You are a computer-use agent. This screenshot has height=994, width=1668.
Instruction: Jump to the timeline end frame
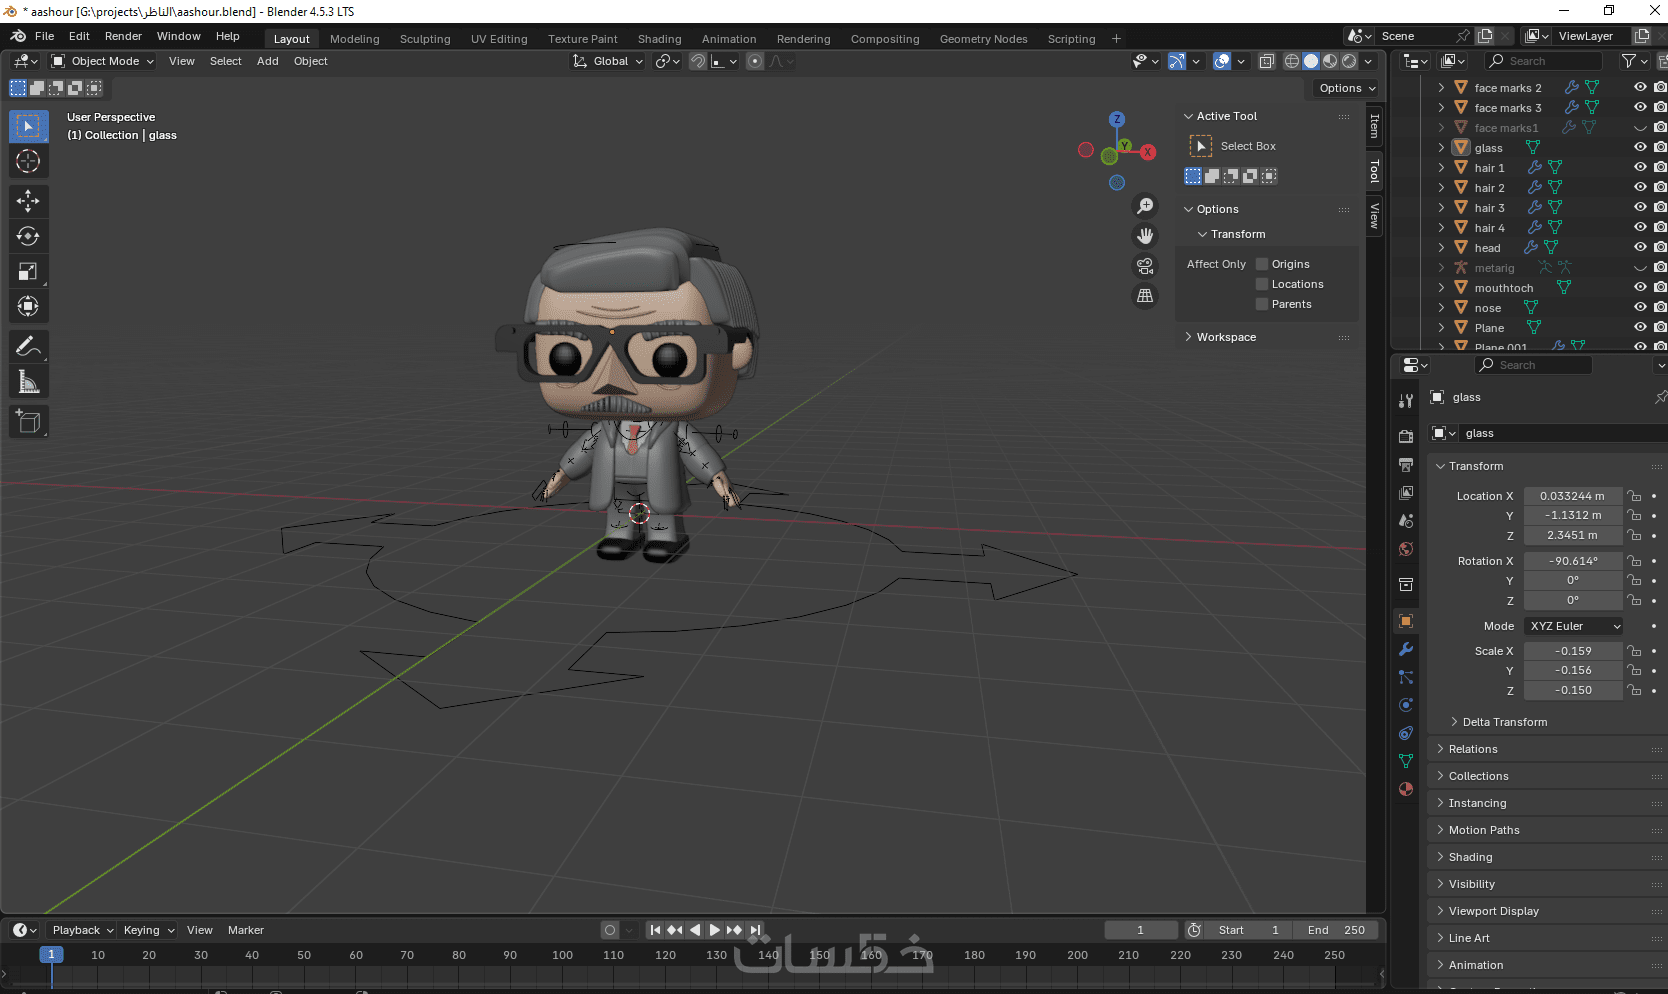(755, 930)
